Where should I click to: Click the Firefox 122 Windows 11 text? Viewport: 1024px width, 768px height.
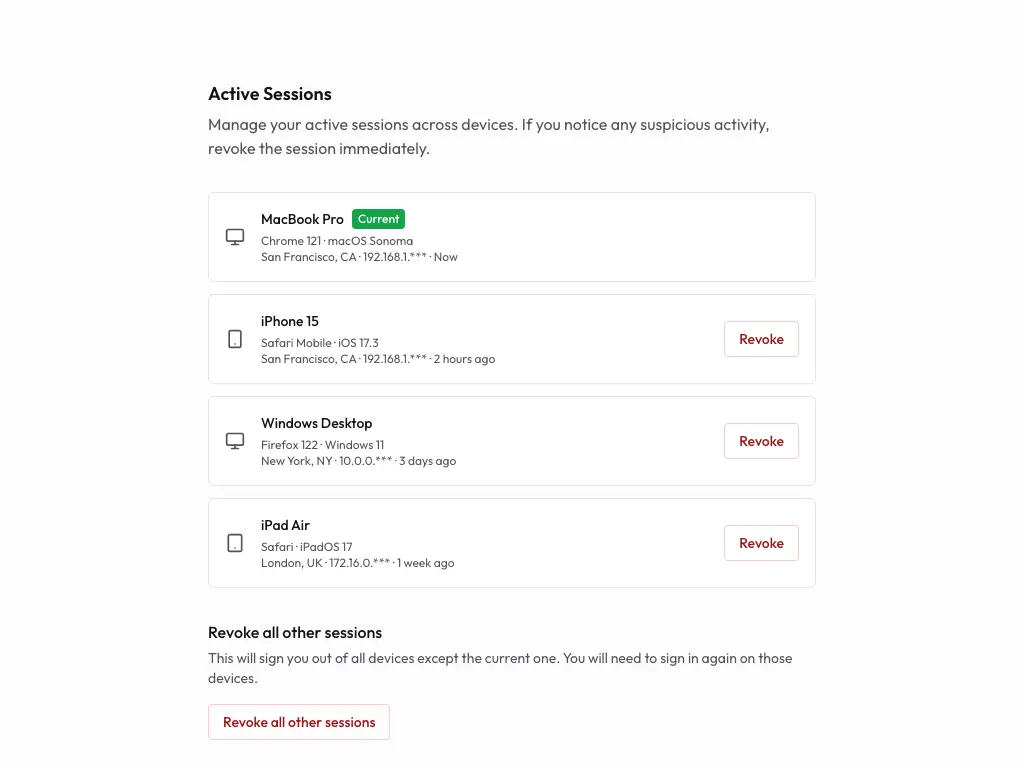coord(322,445)
